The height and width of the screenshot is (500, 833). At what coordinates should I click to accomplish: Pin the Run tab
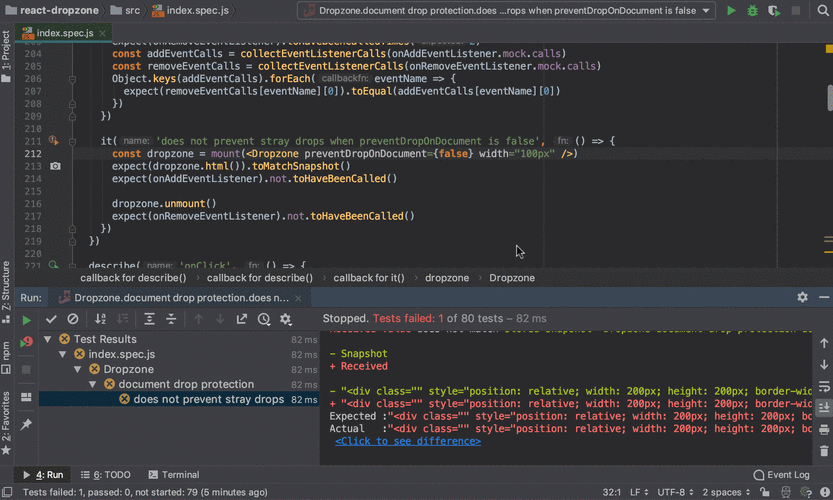(26, 425)
